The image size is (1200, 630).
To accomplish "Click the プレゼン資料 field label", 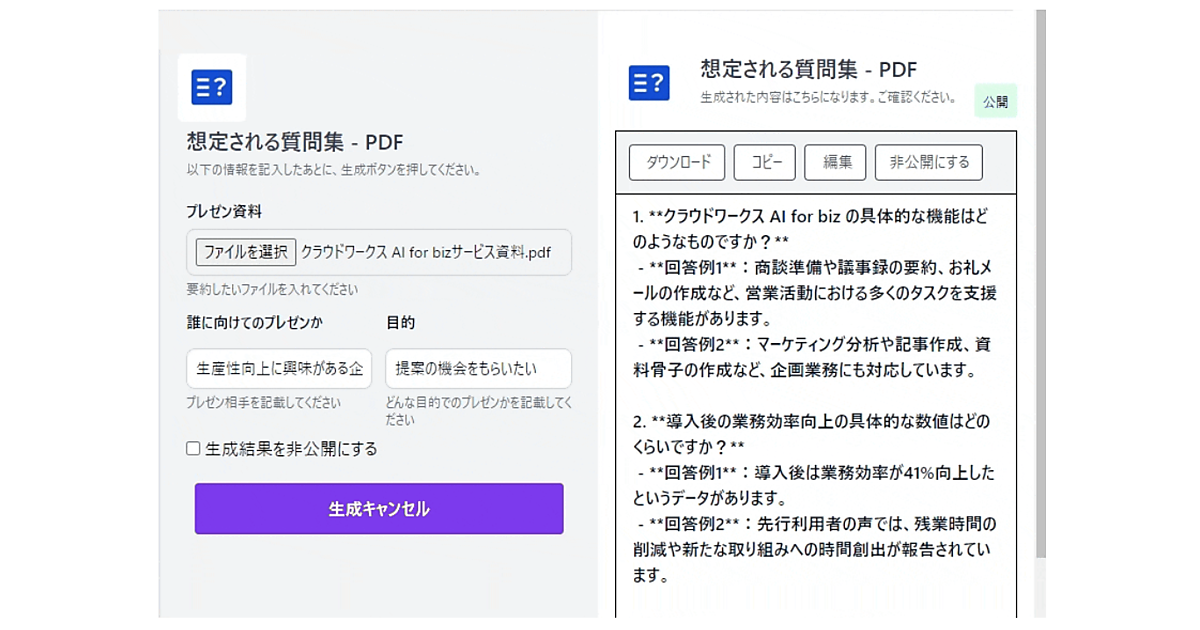I will pyautogui.click(x=224, y=211).
